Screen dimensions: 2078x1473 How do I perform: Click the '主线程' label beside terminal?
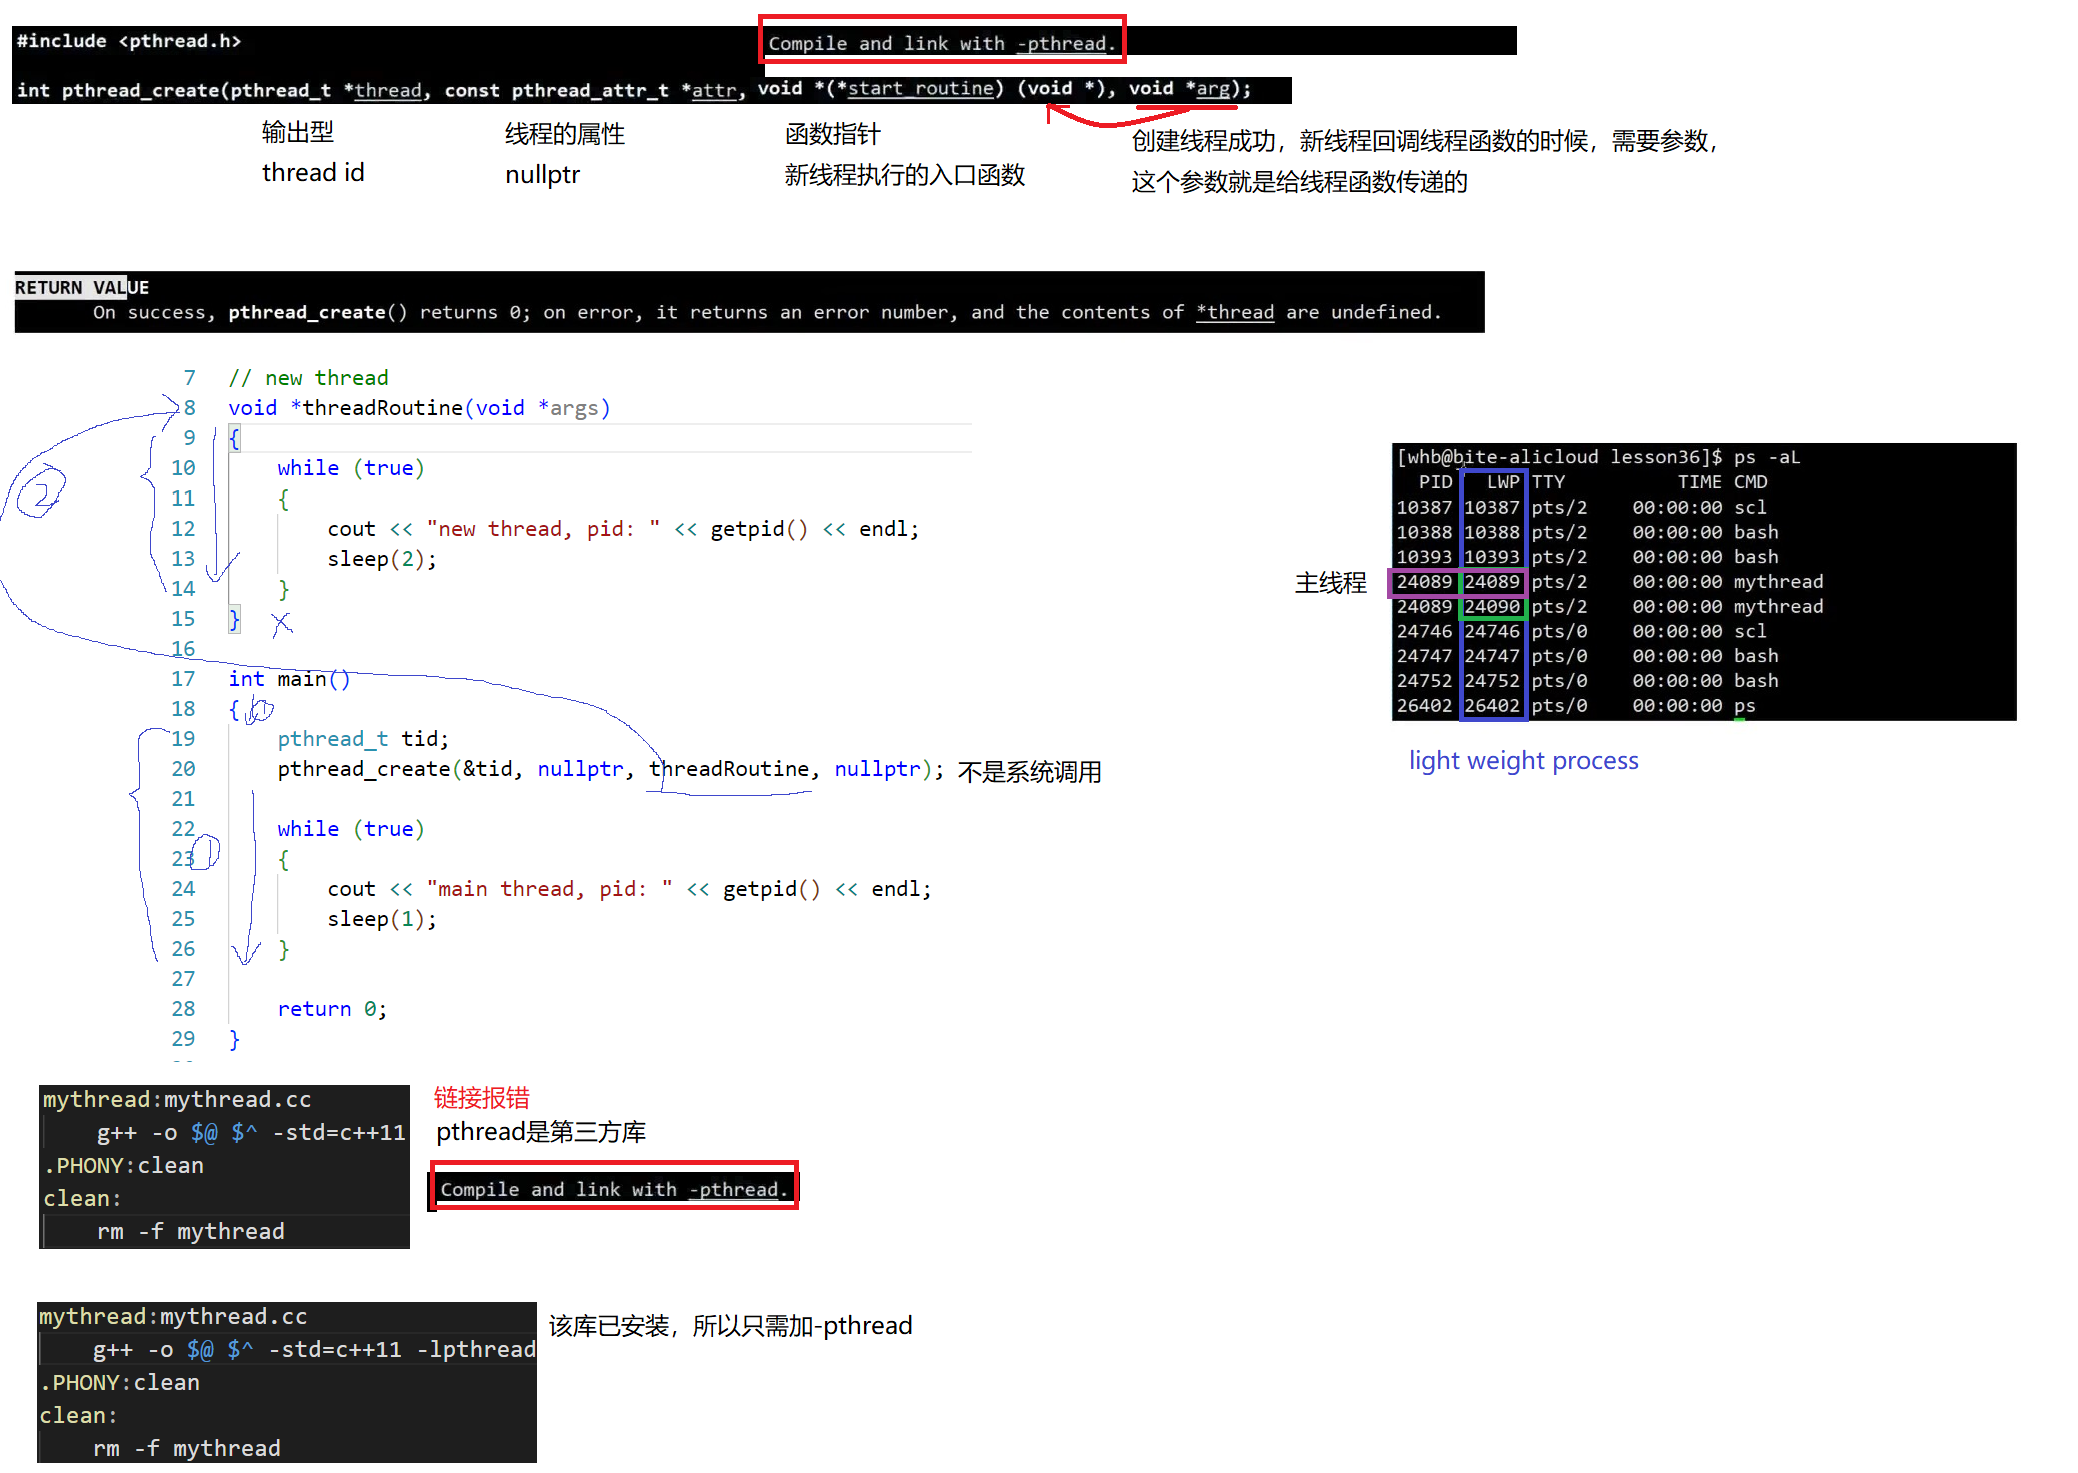tap(1330, 583)
